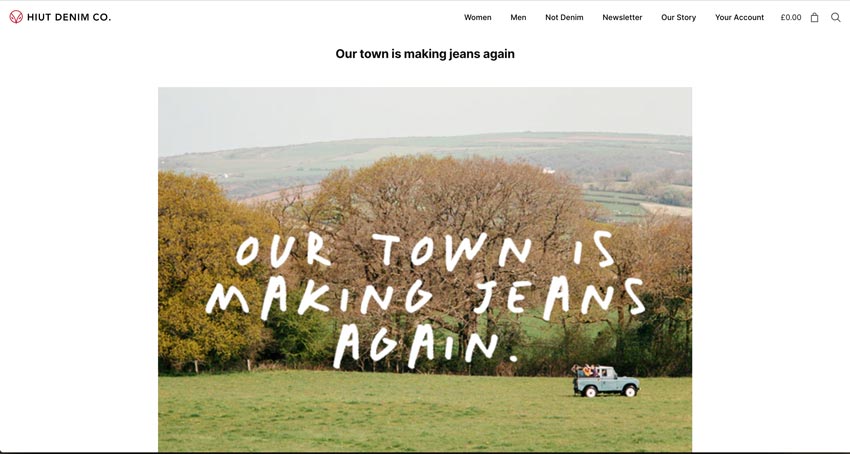Click the Hiut Denim red logo emblem
Screen dimensions: 850x454
pyautogui.click(x=16, y=17)
